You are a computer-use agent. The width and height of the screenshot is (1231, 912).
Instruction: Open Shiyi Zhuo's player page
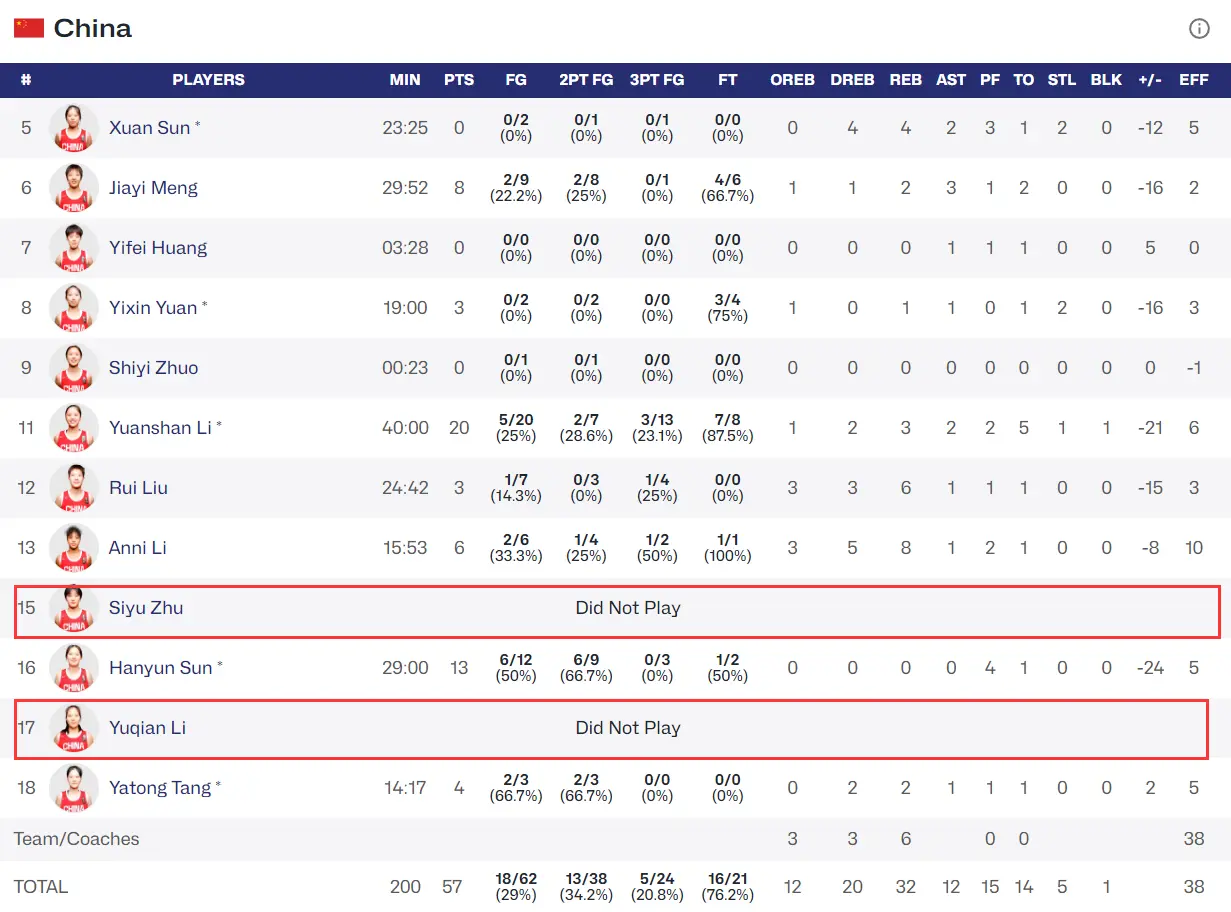point(153,368)
